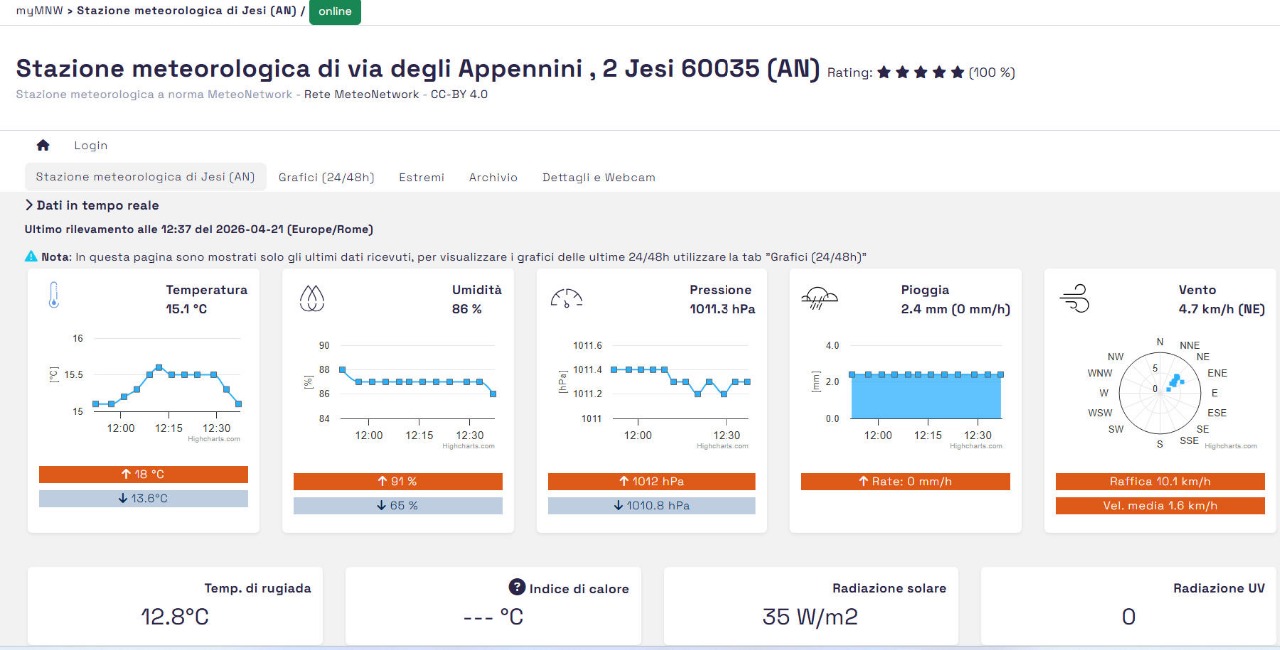This screenshot has width=1280, height=650.
Task: Click the humidity droplets icon
Action: (x=312, y=297)
